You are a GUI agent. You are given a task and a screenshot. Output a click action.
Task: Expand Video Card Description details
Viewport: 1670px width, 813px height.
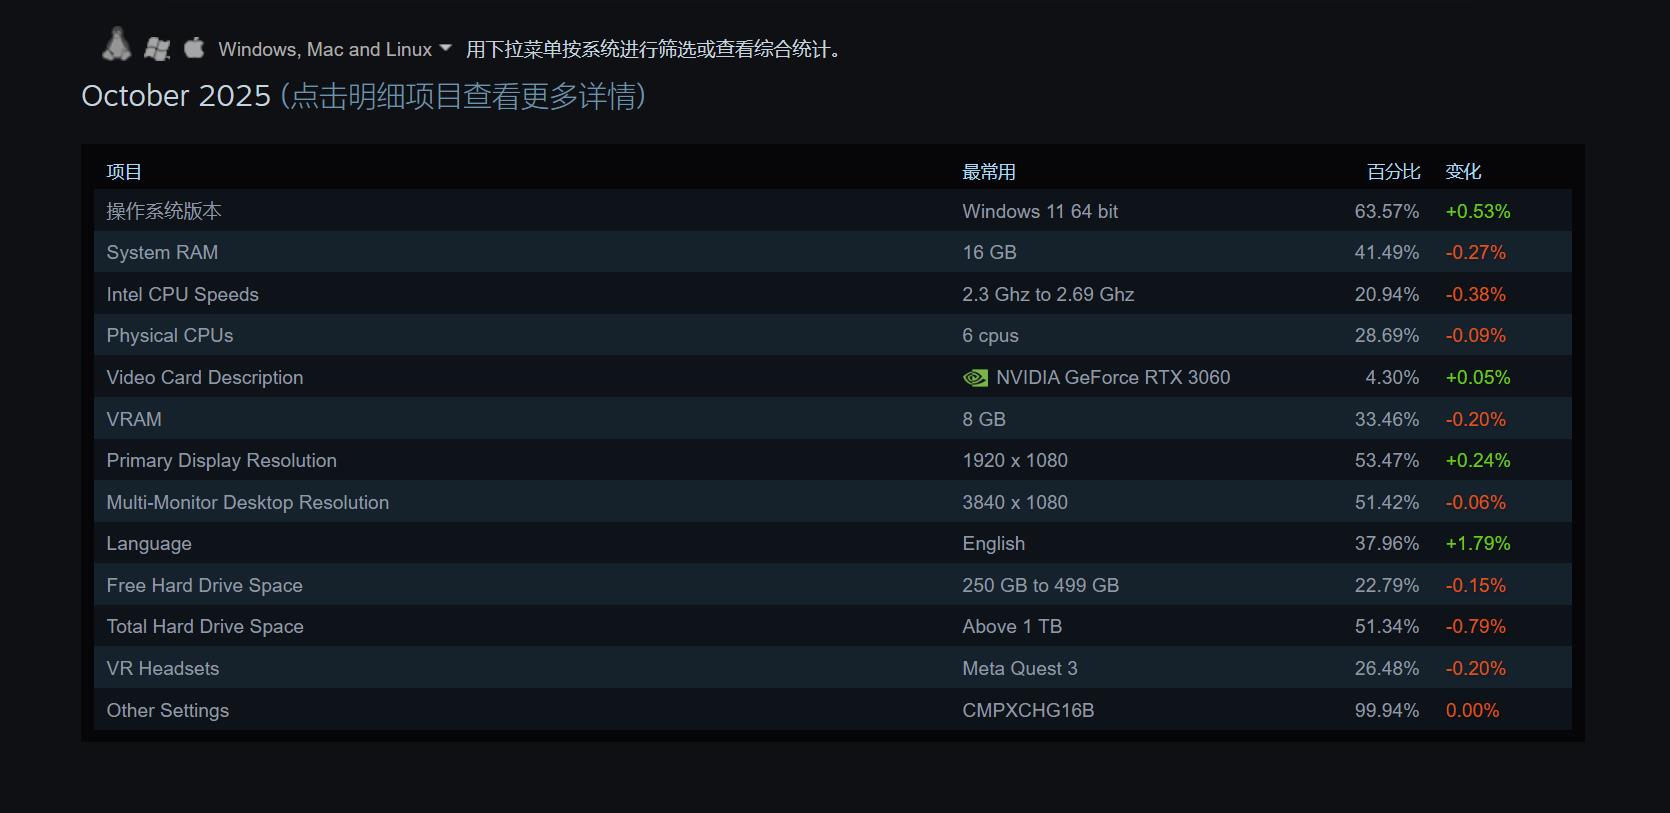[205, 378]
